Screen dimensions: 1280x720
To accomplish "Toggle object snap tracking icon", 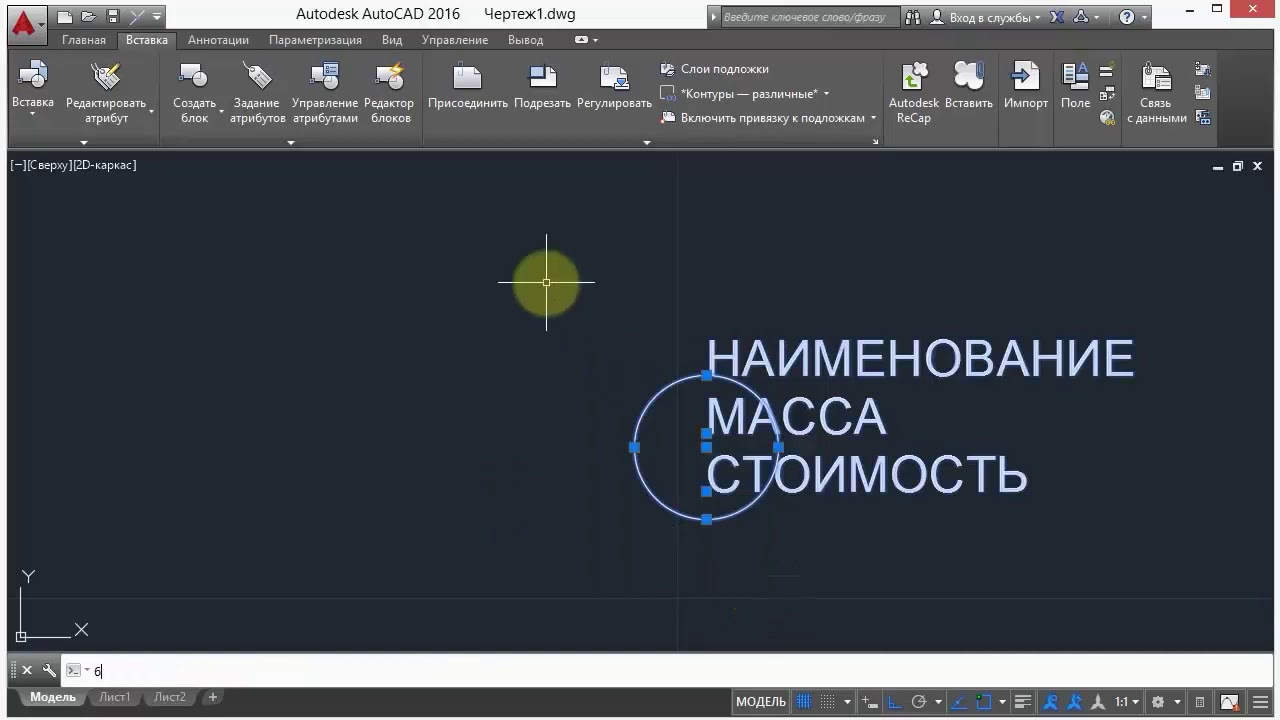I will (959, 702).
